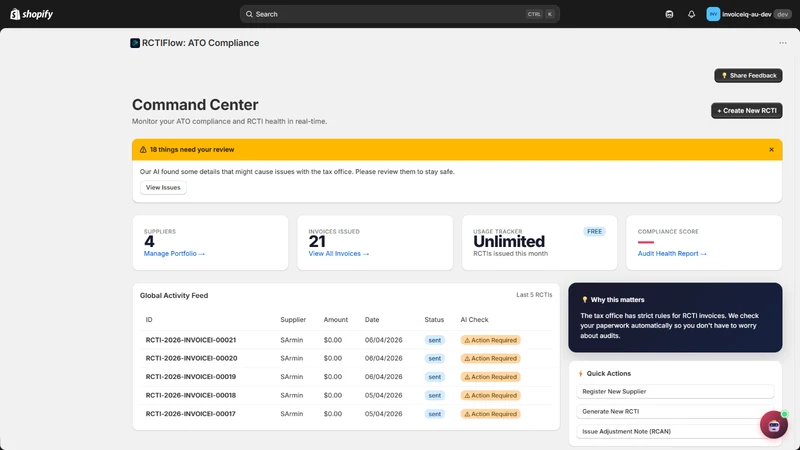Click the Last 5 RCTIs label

pos(534,295)
